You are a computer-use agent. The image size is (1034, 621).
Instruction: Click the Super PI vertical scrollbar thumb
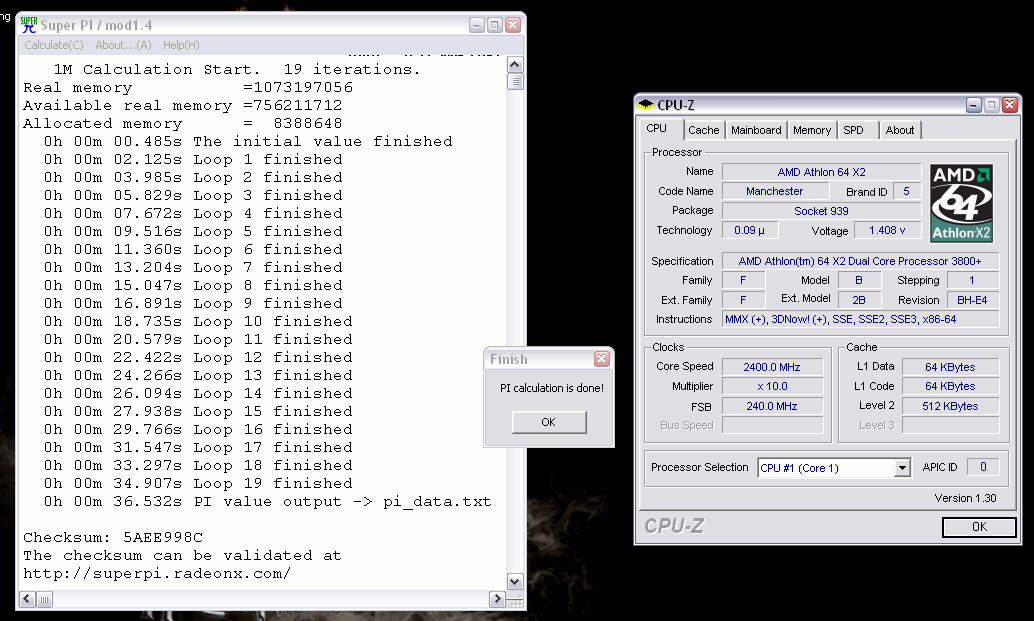pyautogui.click(x=515, y=81)
